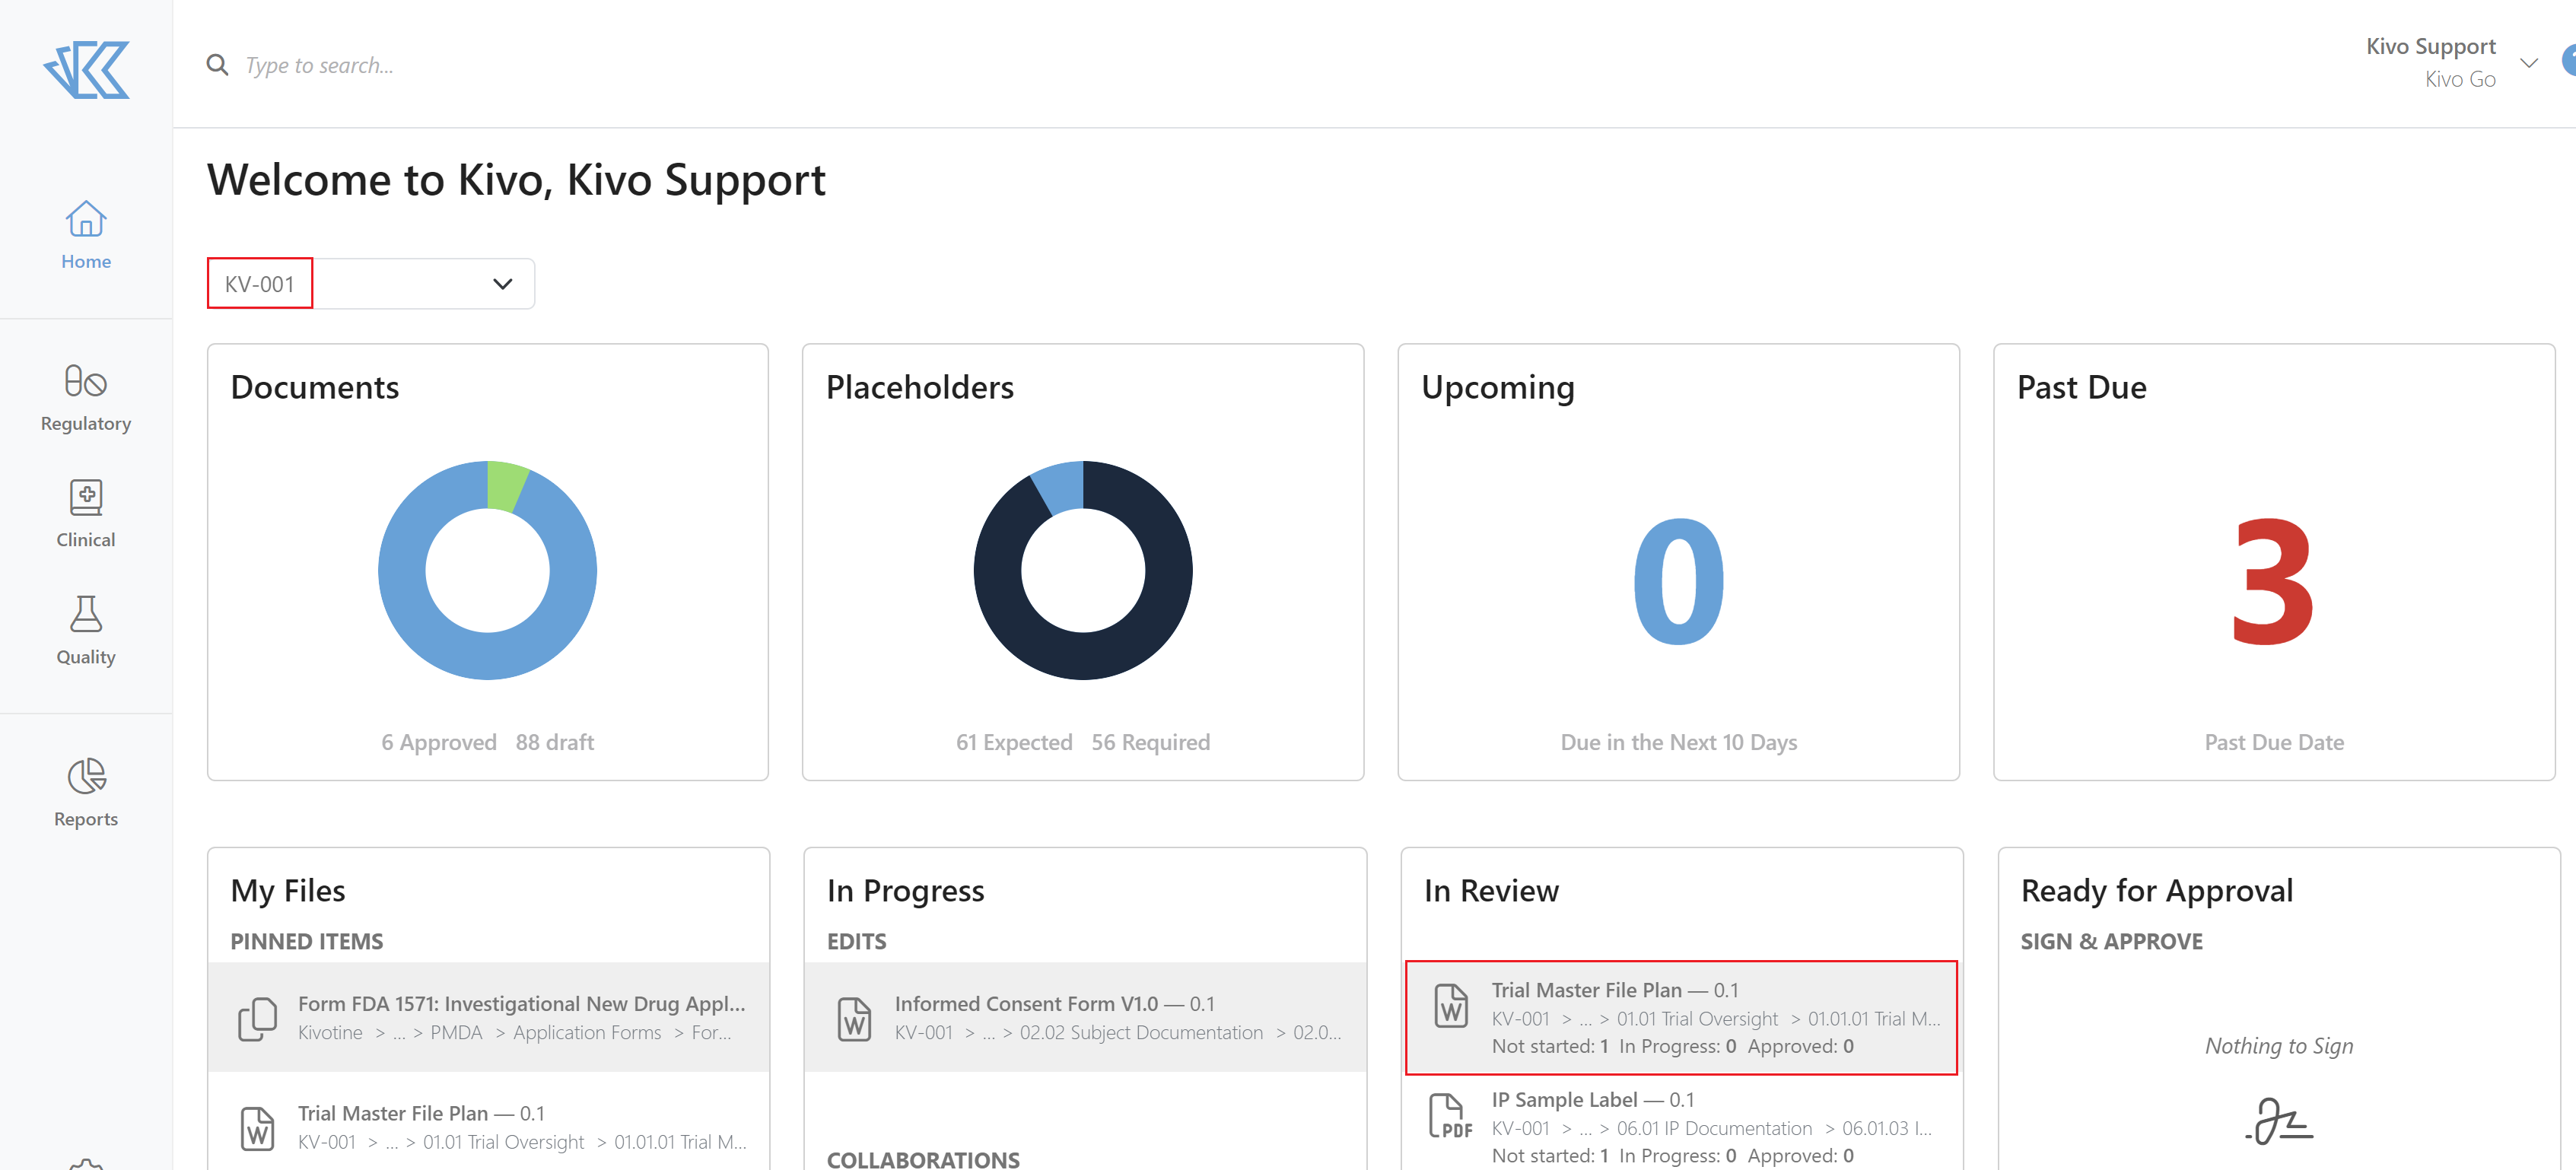Click the search magnifier icon
The image size is (2576, 1170).
pos(217,65)
